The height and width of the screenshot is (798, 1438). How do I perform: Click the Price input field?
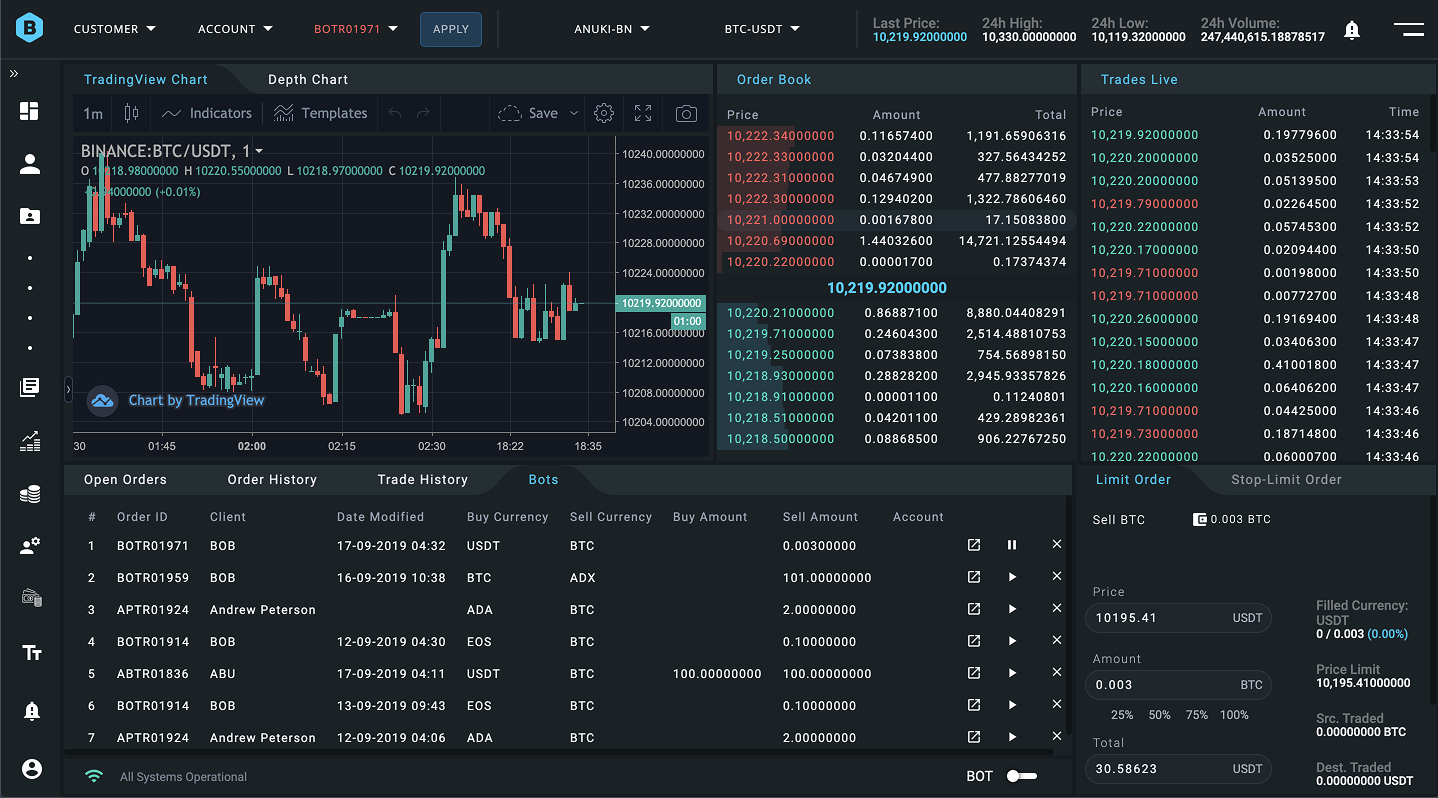click(x=1178, y=618)
